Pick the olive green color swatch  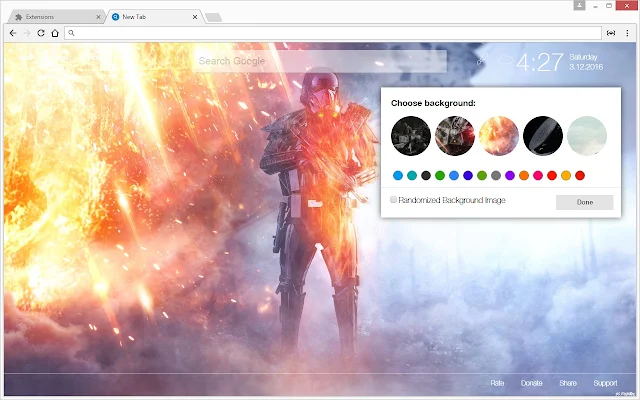482,176
